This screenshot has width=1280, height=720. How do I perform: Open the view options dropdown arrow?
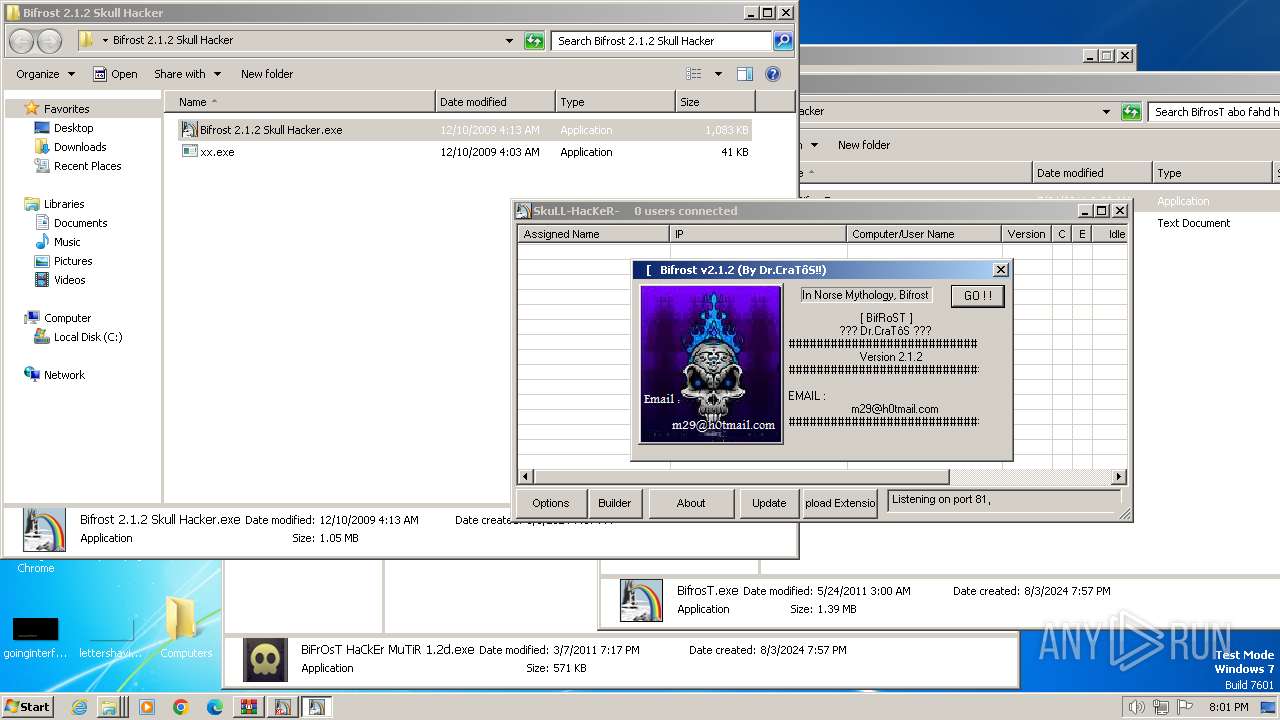(718, 74)
